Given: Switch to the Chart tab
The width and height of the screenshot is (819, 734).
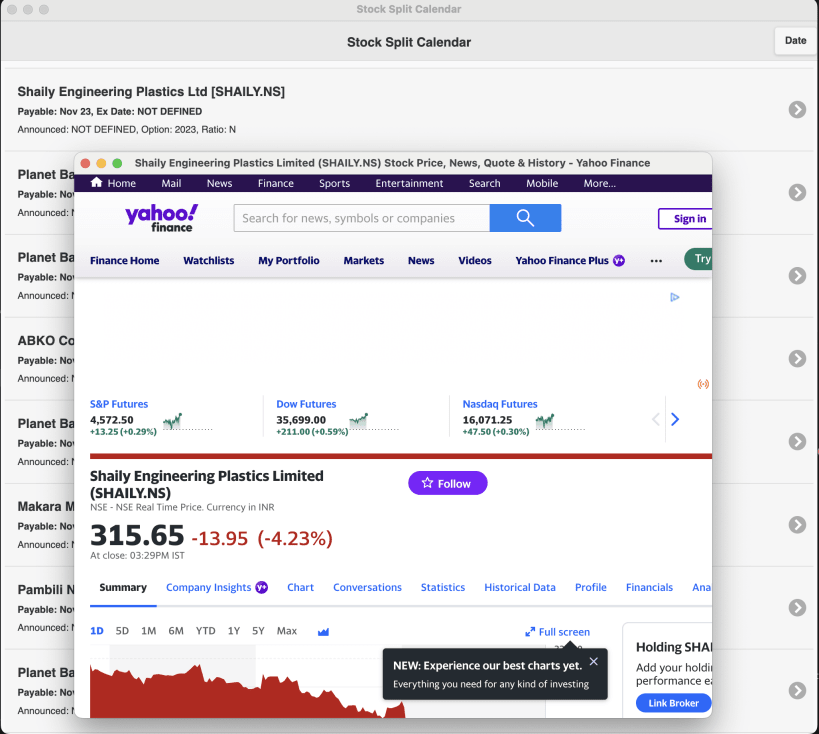Looking at the screenshot, I should [300, 588].
